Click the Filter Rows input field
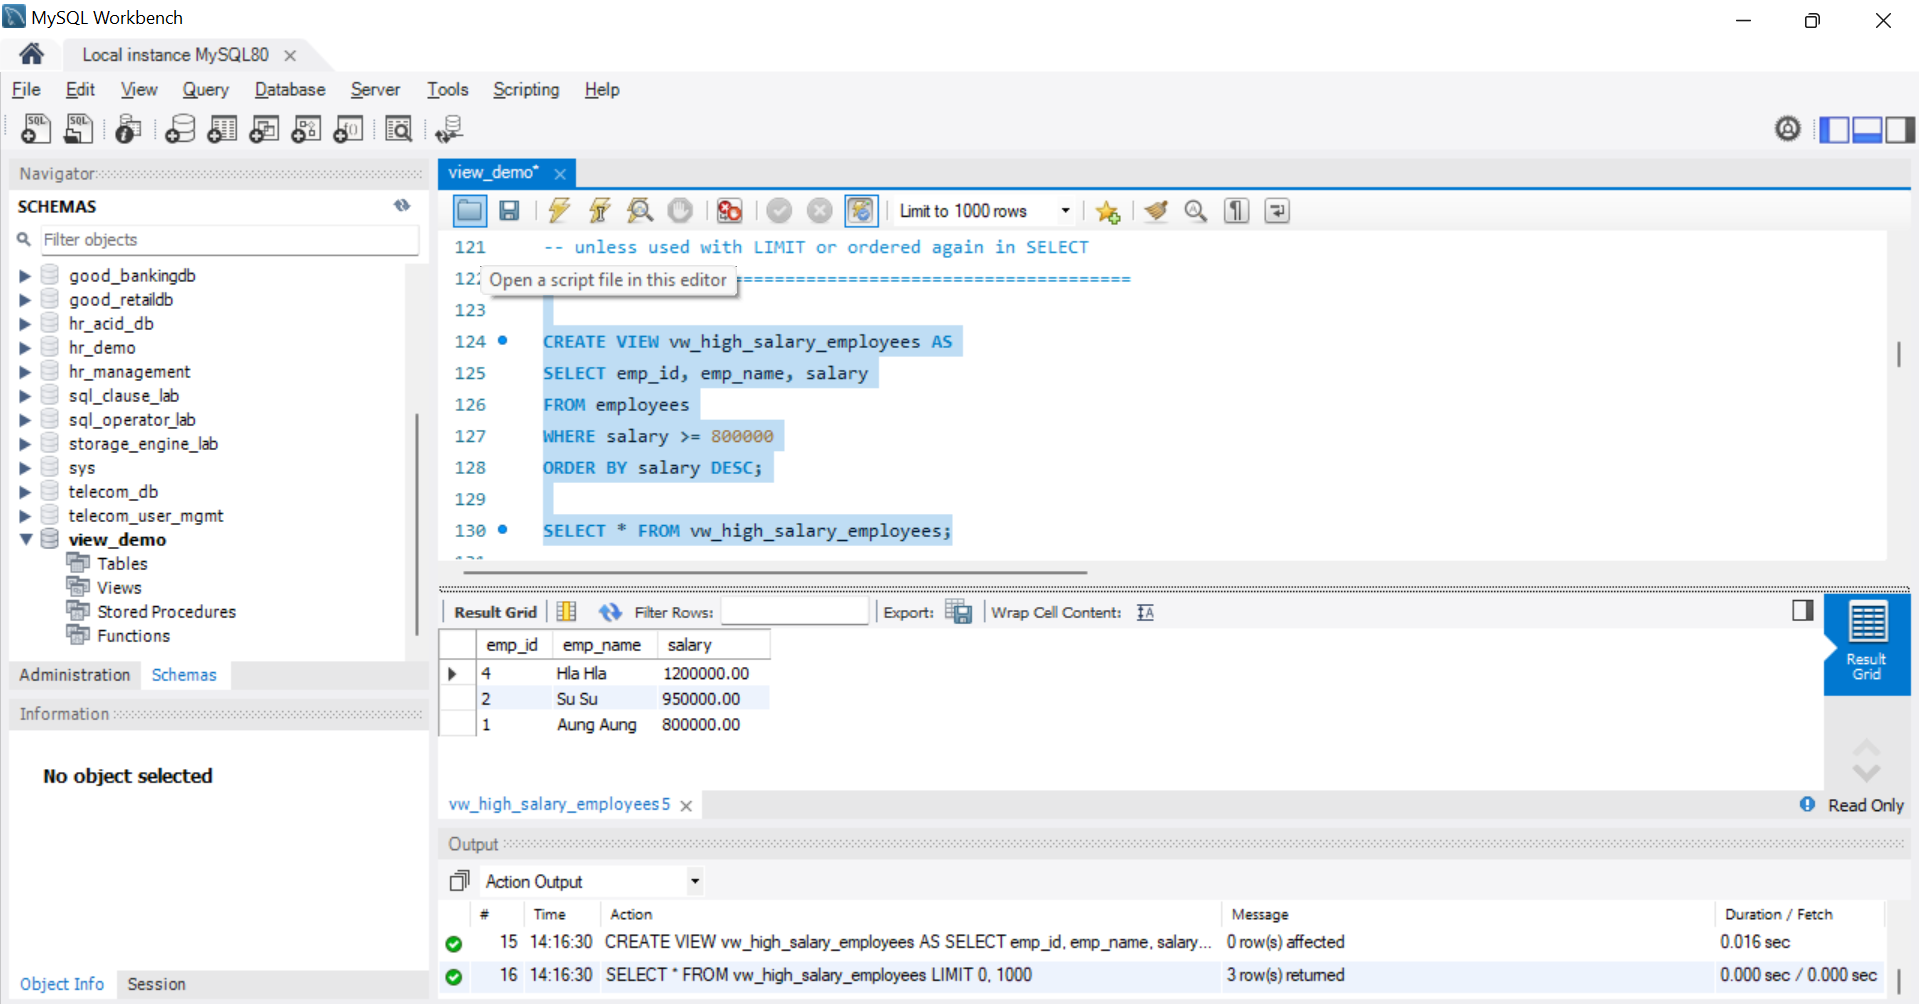The width and height of the screenshot is (1919, 1004). coord(794,612)
